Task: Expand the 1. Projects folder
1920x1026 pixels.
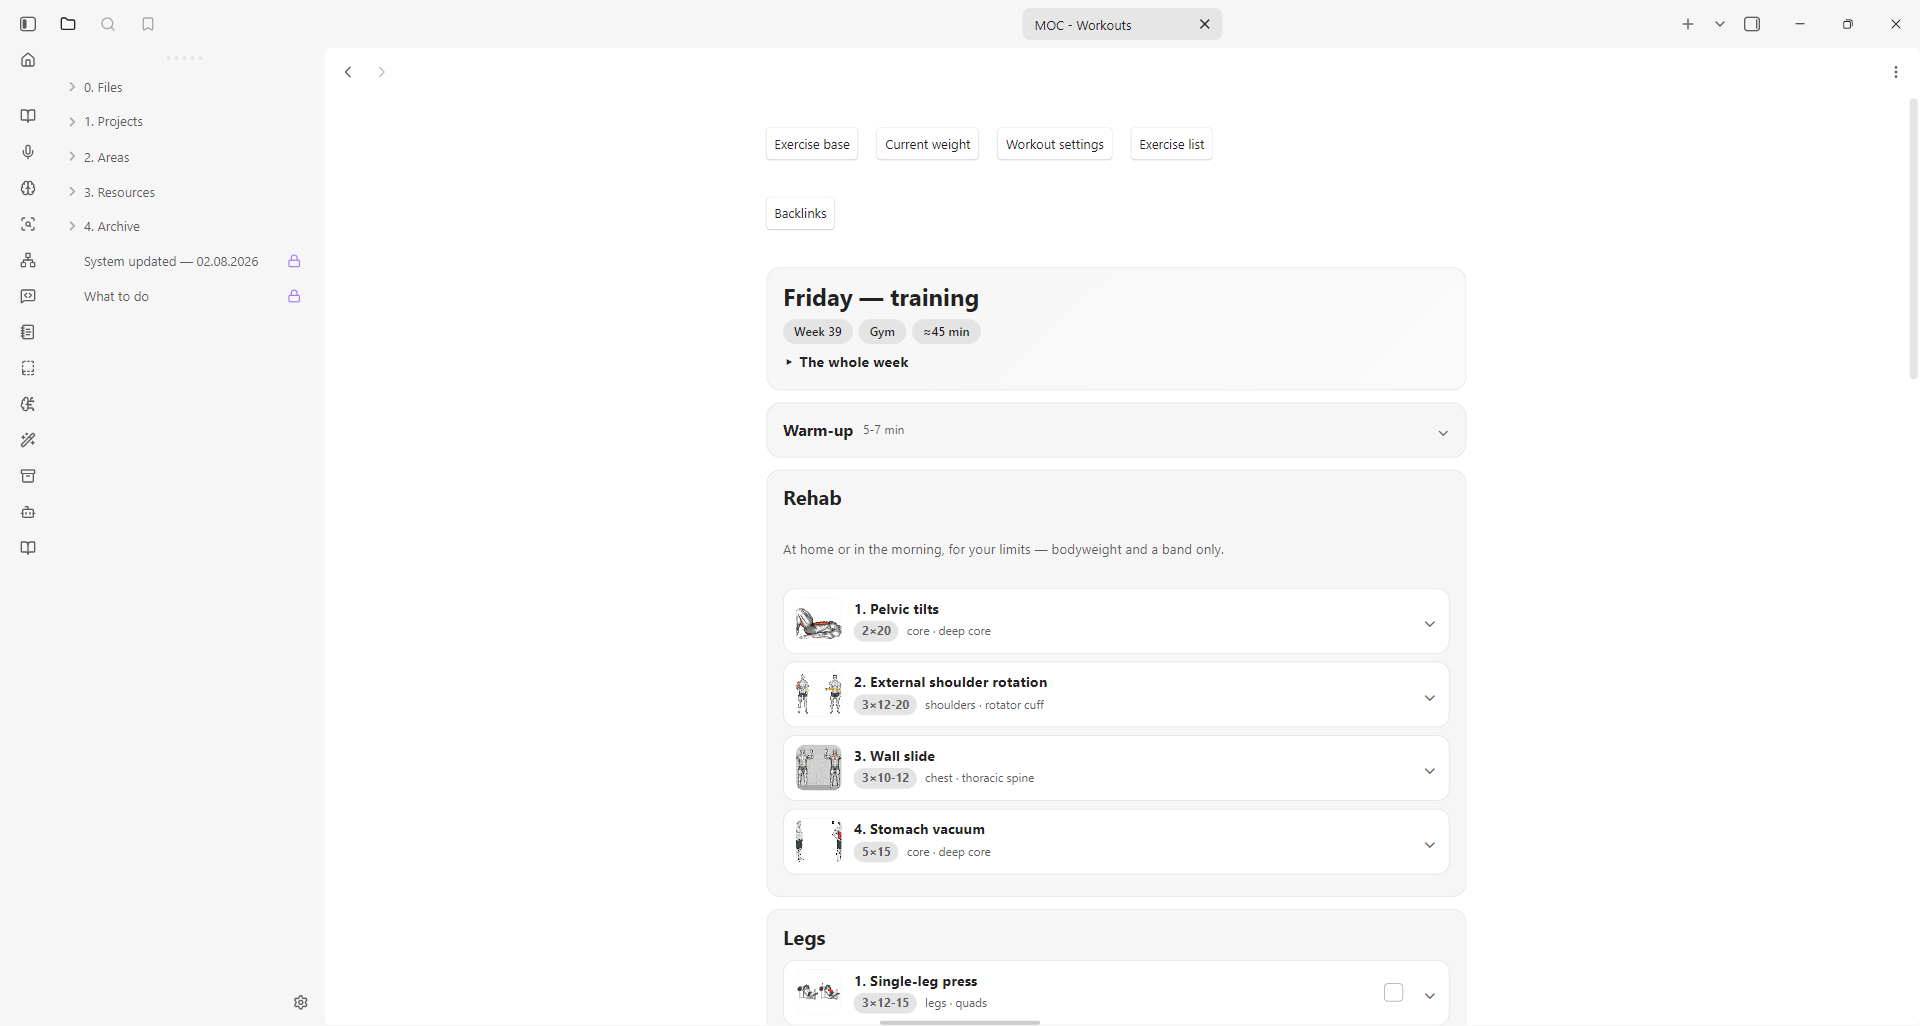Action: [x=73, y=121]
